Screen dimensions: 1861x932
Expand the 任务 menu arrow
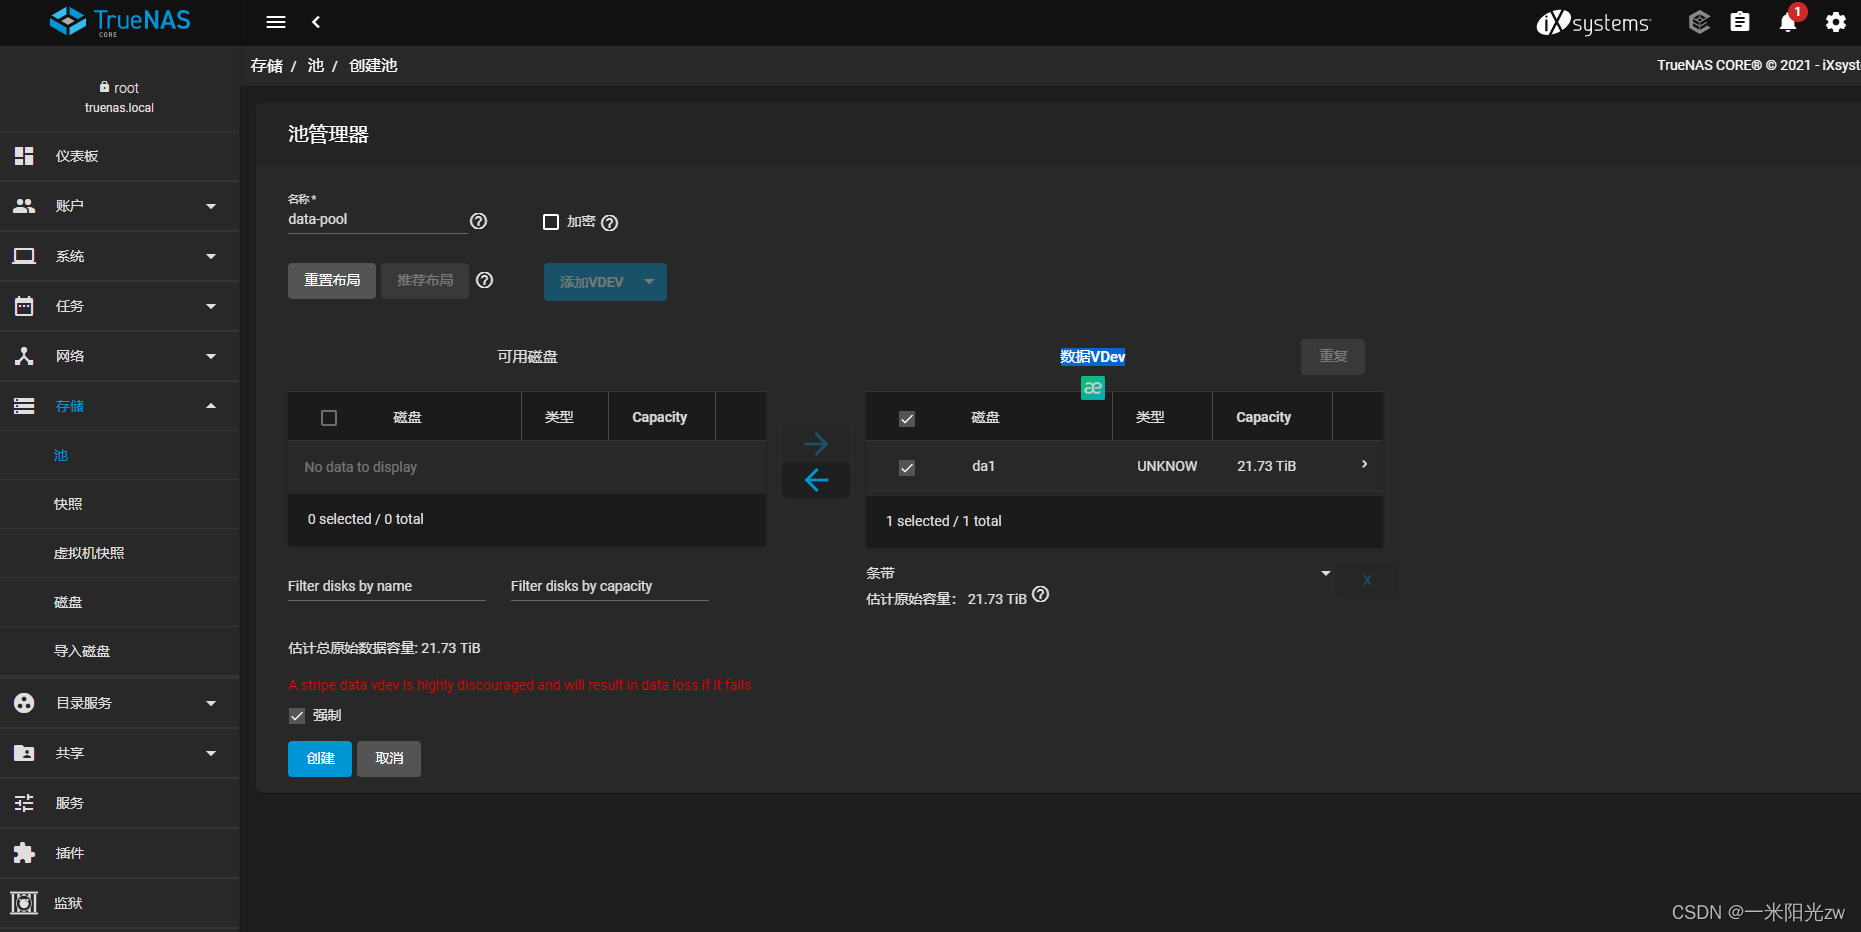(x=211, y=306)
